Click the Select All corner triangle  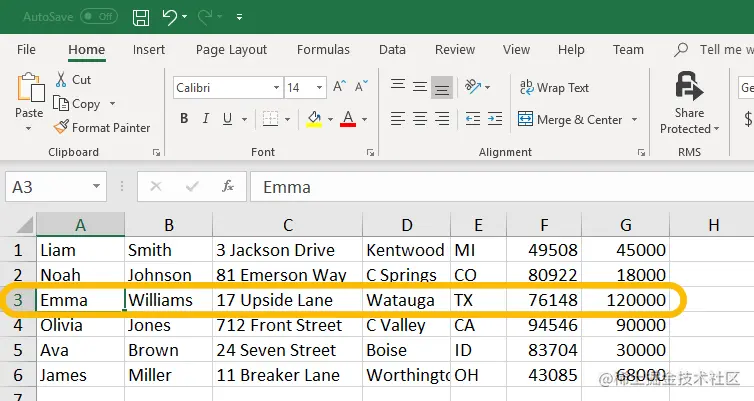point(23,225)
